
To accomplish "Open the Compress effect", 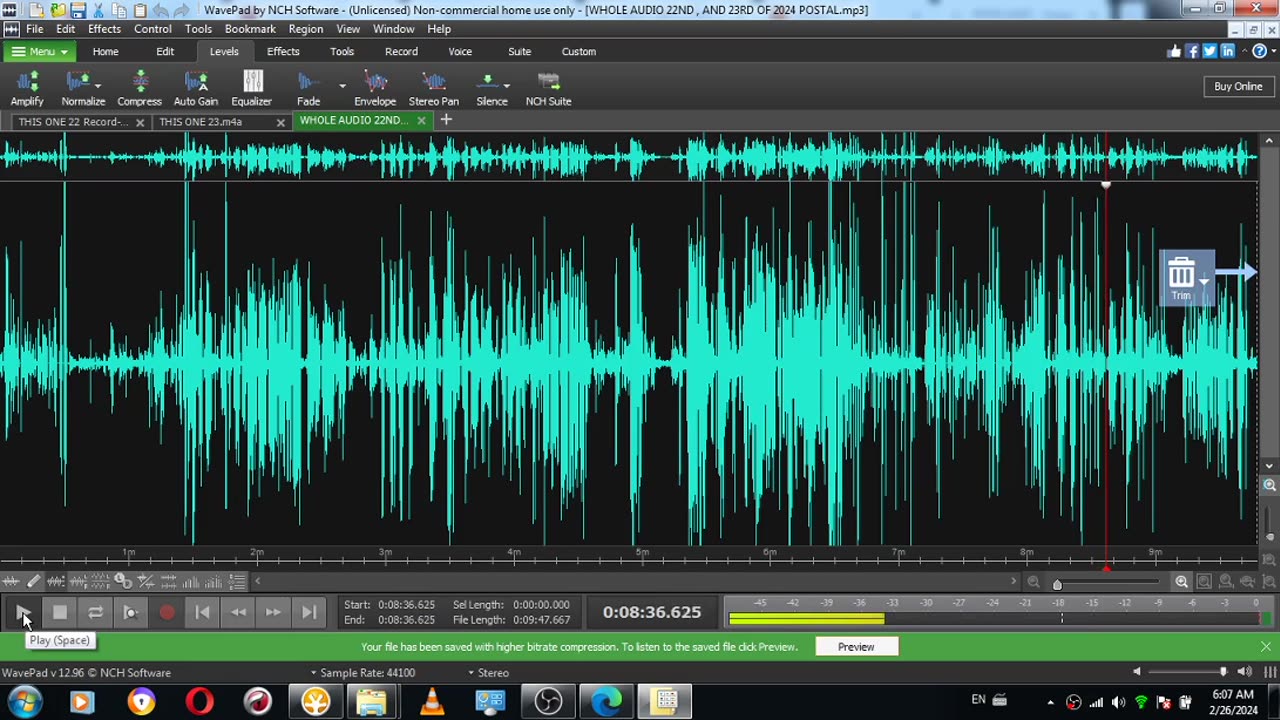I will pos(139,88).
